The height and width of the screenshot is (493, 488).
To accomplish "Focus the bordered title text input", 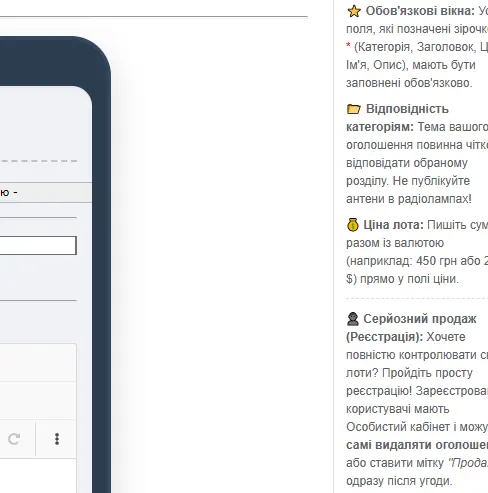I will (38, 245).
